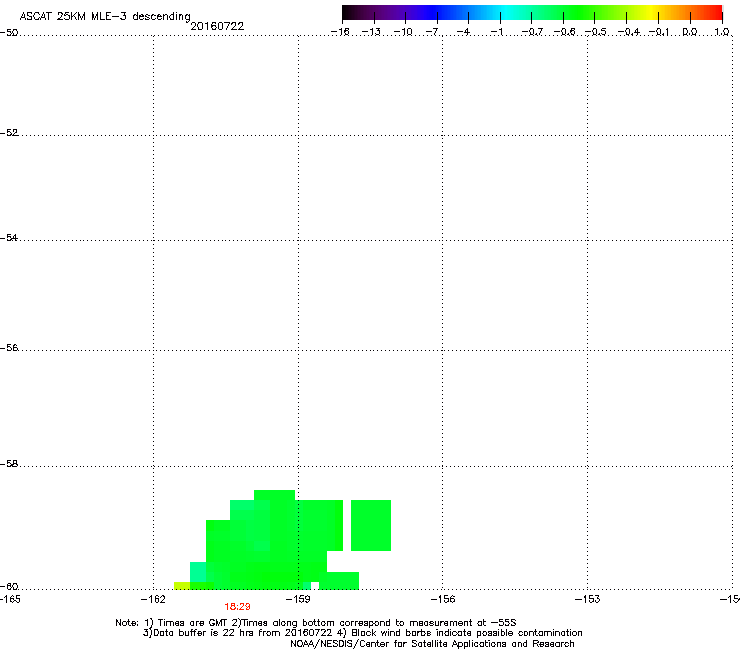Click the colorbar label "-0.6"
This screenshot has width=740, height=650.
coord(564,32)
